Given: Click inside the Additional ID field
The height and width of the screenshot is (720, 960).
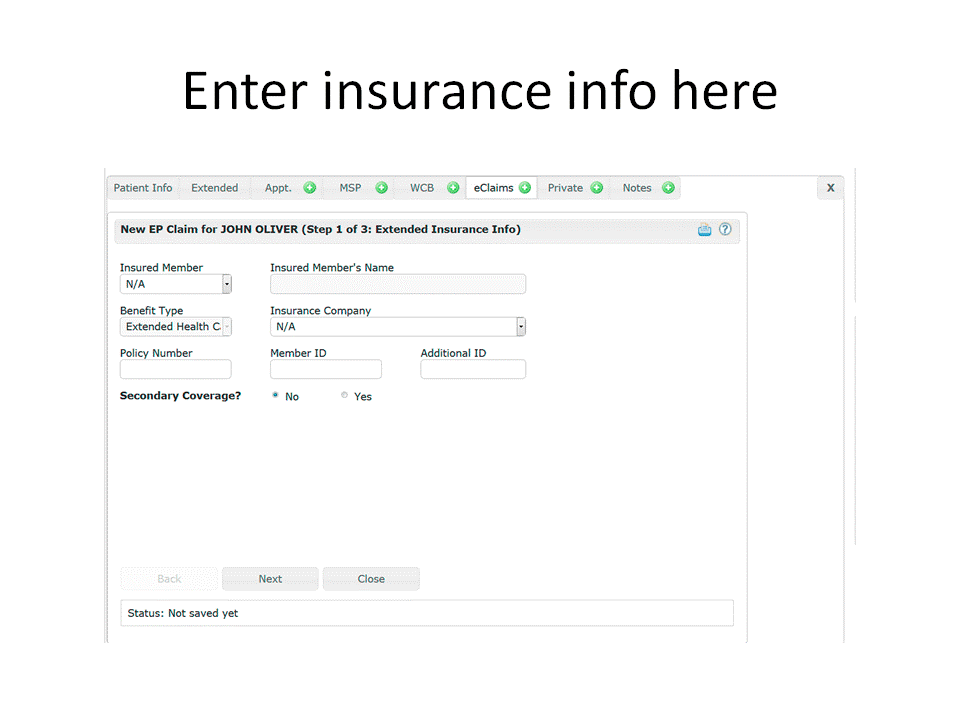Looking at the screenshot, I should pyautogui.click(x=472, y=369).
